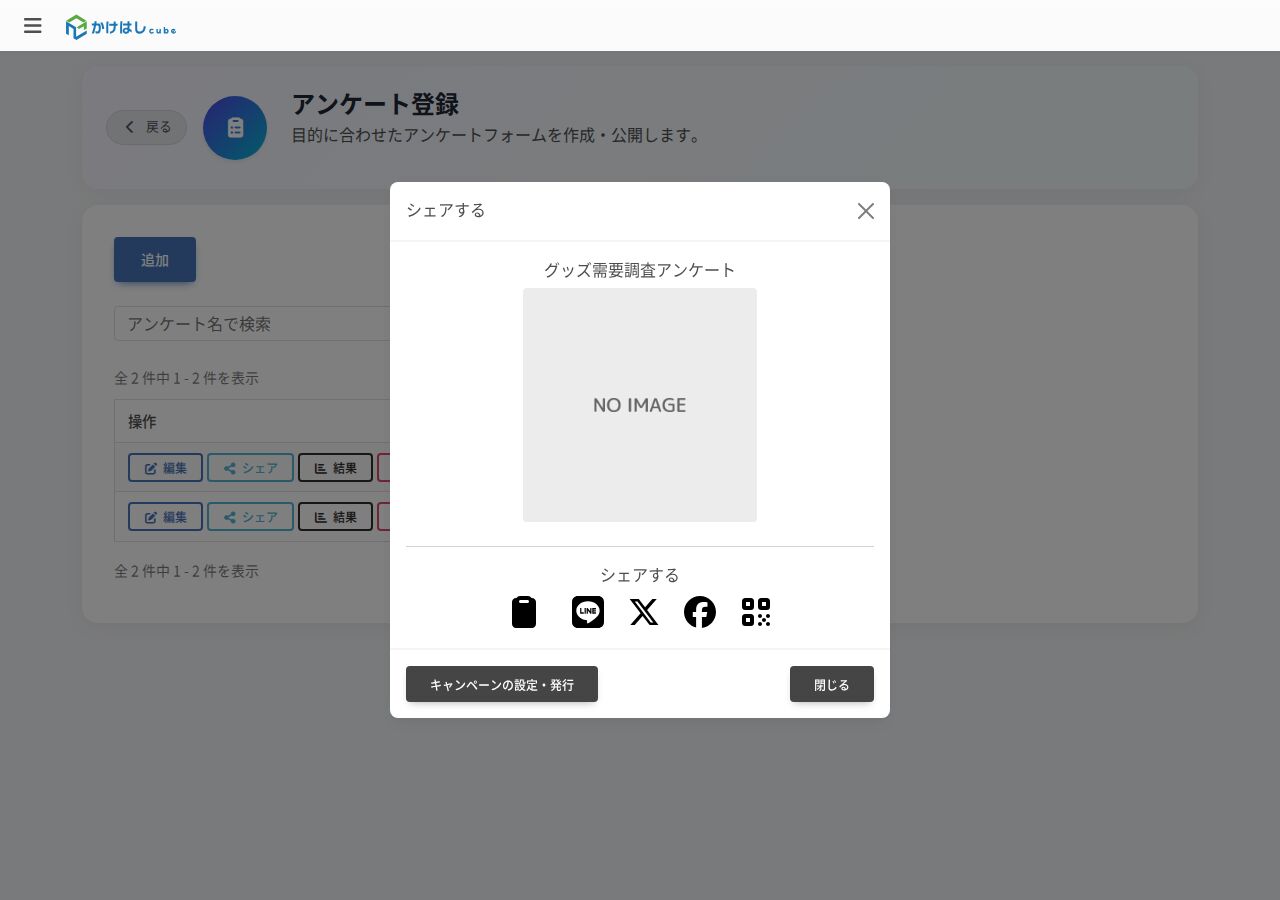Go back with the 戻る button
This screenshot has width=1280, height=900.
(x=147, y=127)
